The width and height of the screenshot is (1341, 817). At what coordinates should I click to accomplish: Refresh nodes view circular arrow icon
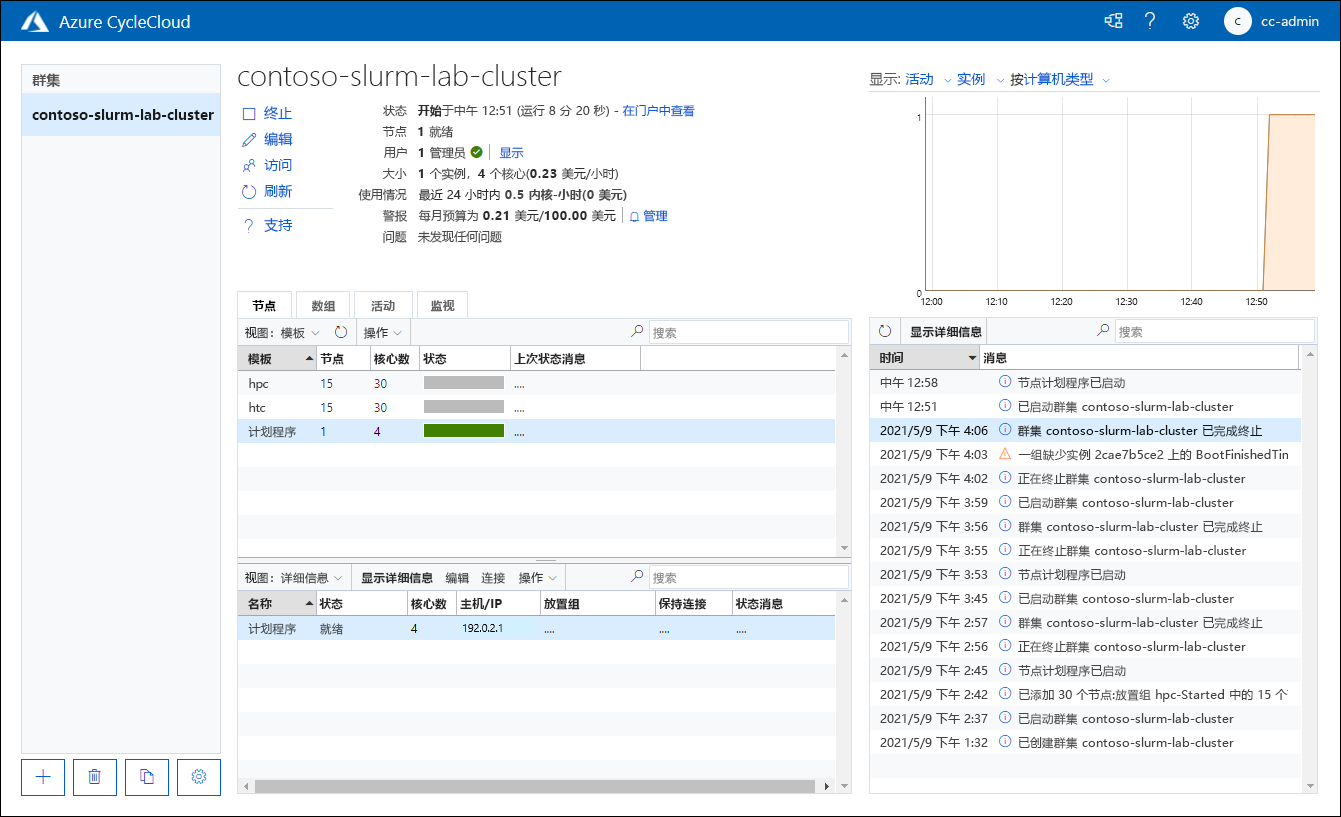tap(341, 332)
